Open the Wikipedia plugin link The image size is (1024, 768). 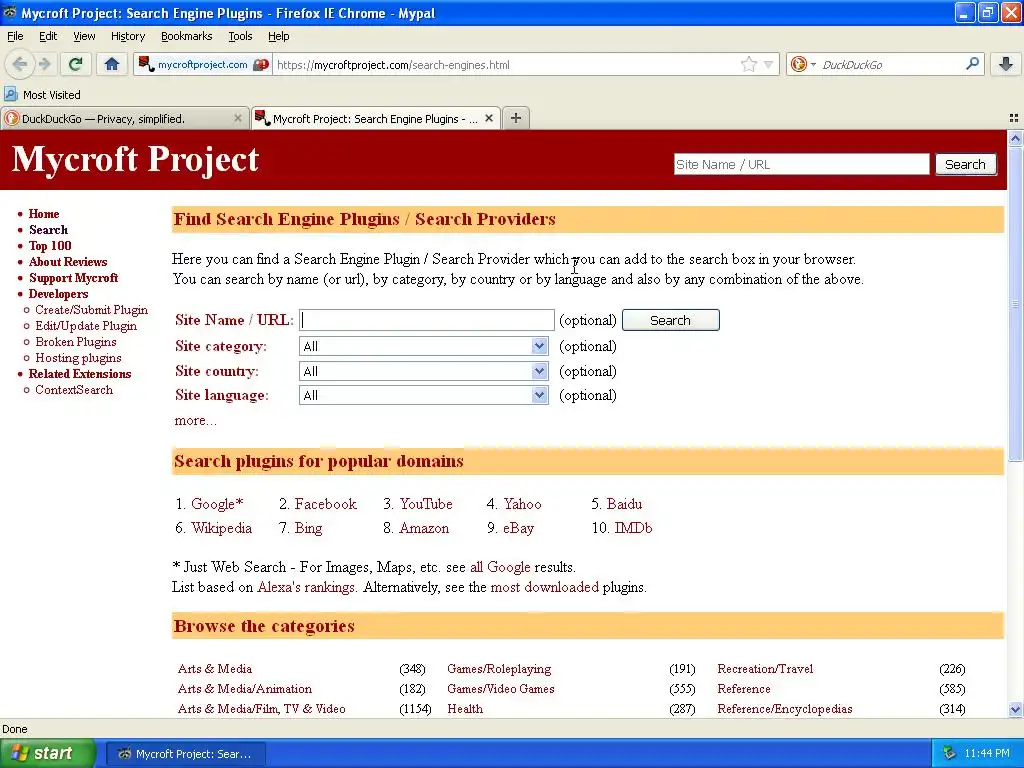point(221,528)
